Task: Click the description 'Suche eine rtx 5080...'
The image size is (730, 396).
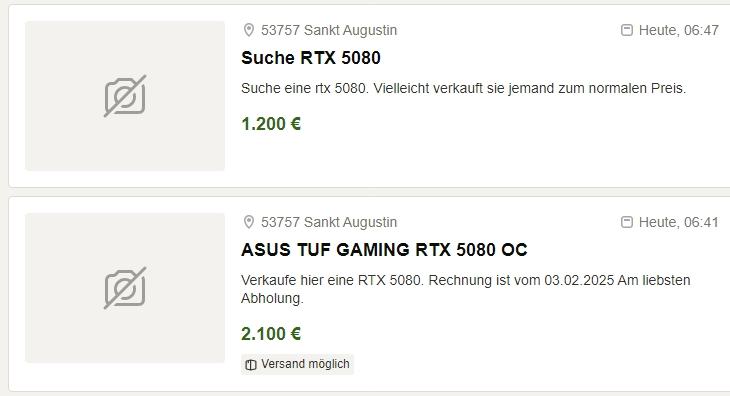Action: tap(464, 88)
